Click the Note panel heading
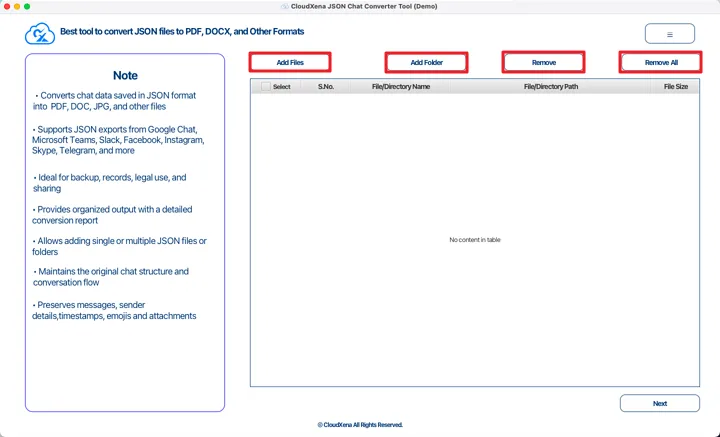This screenshot has height=437, width=720. tap(125, 76)
